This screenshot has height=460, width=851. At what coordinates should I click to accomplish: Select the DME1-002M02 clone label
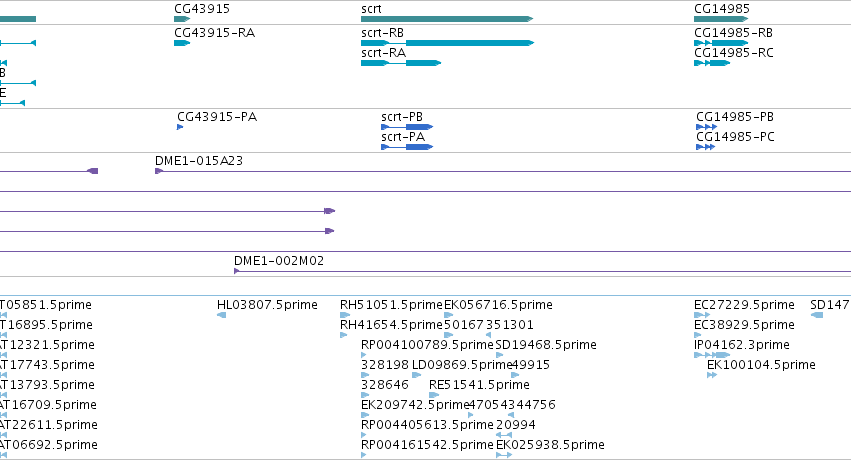(279, 260)
